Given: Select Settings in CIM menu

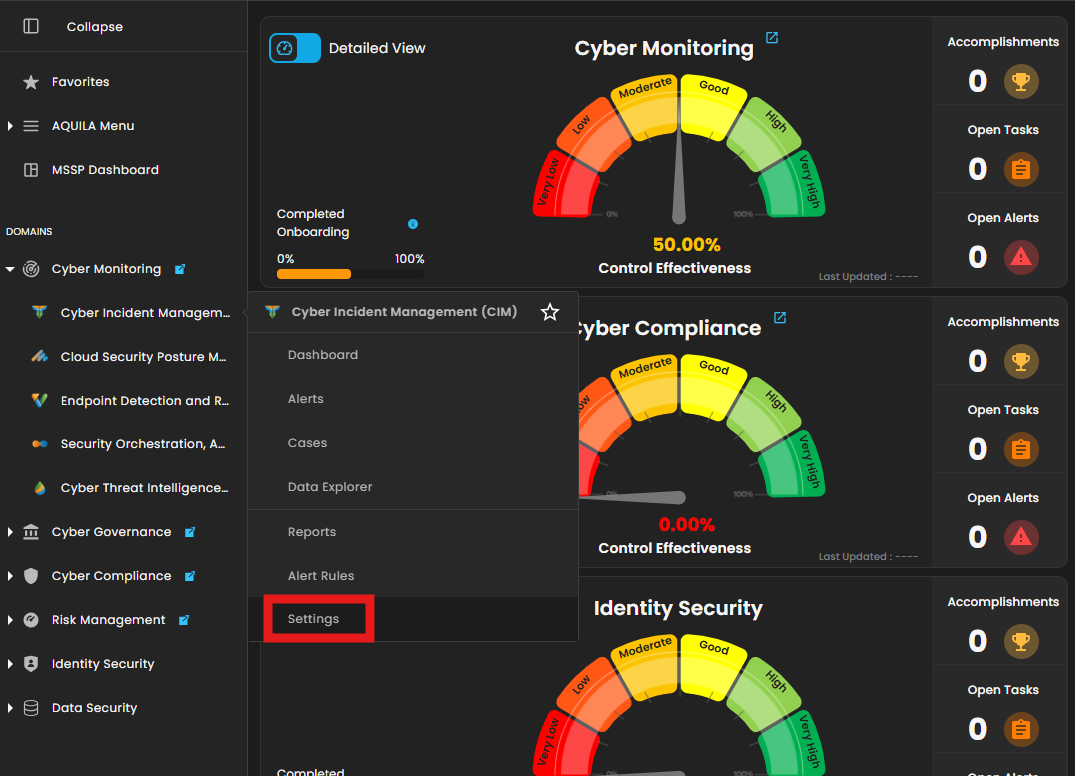Looking at the screenshot, I should coord(313,619).
